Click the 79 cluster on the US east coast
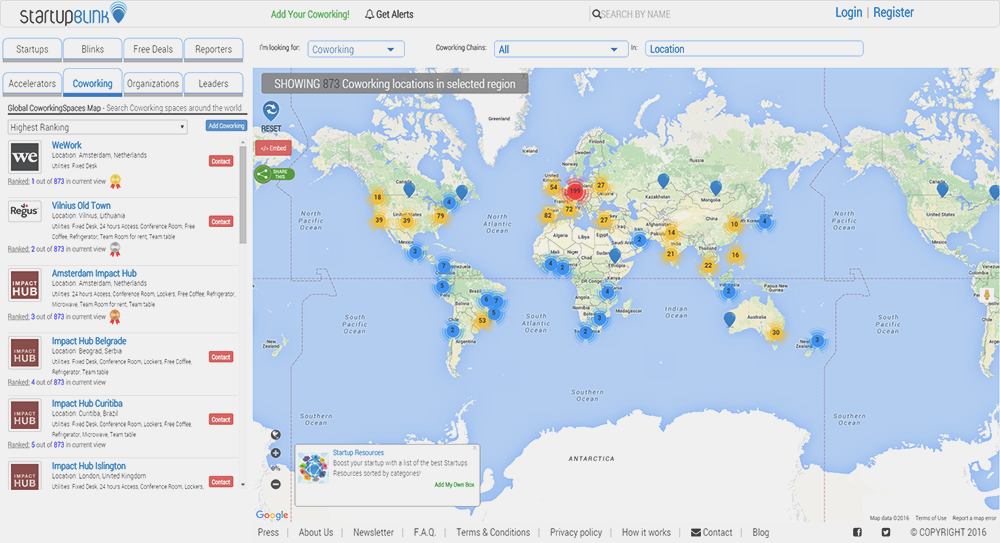Image resolution: width=1000 pixels, height=543 pixels. (x=440, y=216)
